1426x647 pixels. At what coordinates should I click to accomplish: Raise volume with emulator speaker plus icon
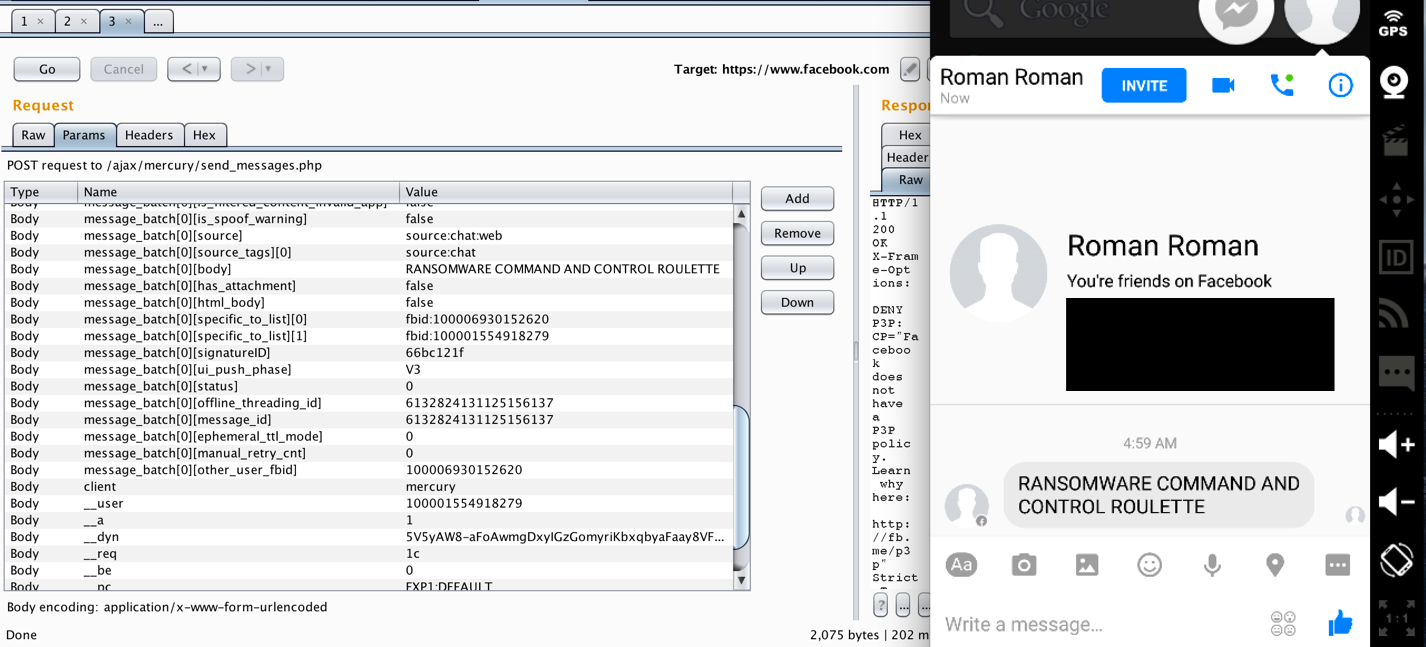tap(1396, 444)
